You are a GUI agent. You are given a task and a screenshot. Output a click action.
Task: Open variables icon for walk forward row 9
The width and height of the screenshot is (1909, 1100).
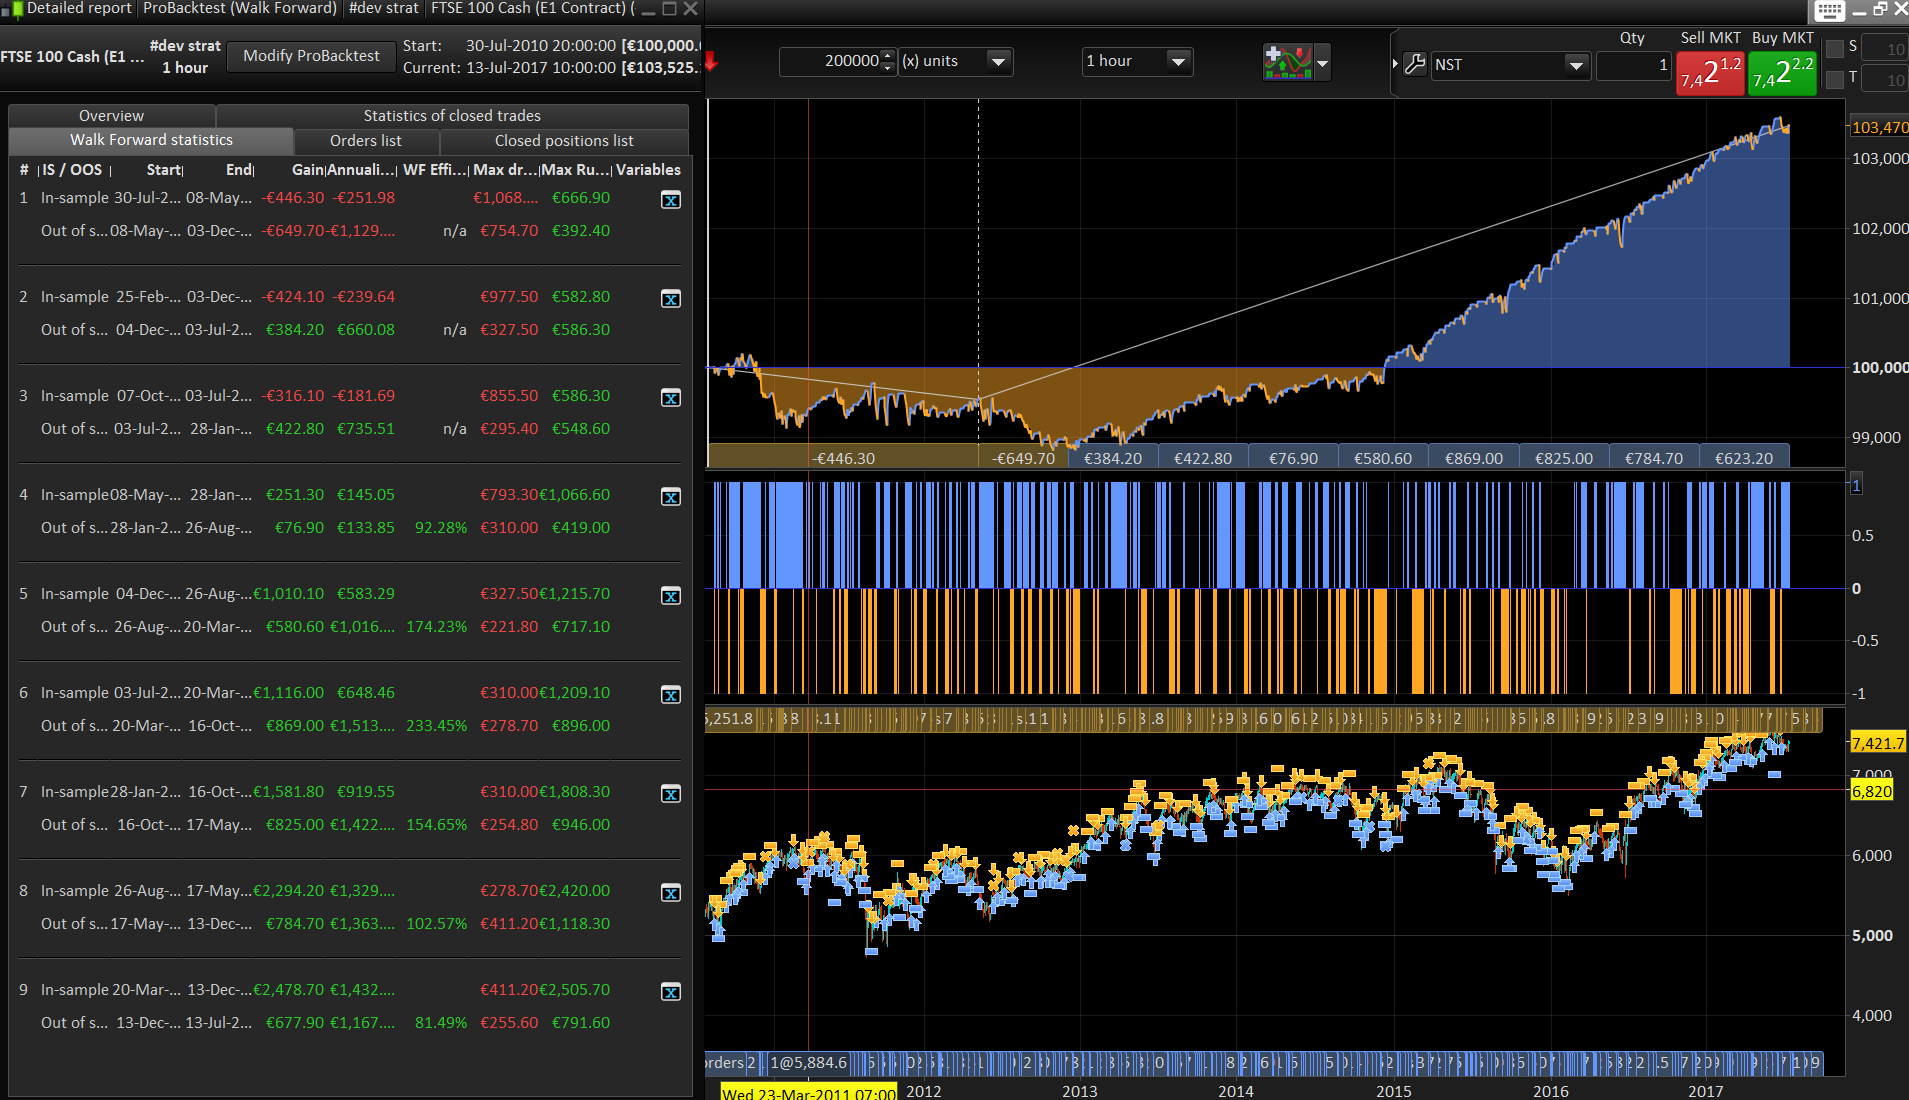pyautogui.click(x=671, y=992)
